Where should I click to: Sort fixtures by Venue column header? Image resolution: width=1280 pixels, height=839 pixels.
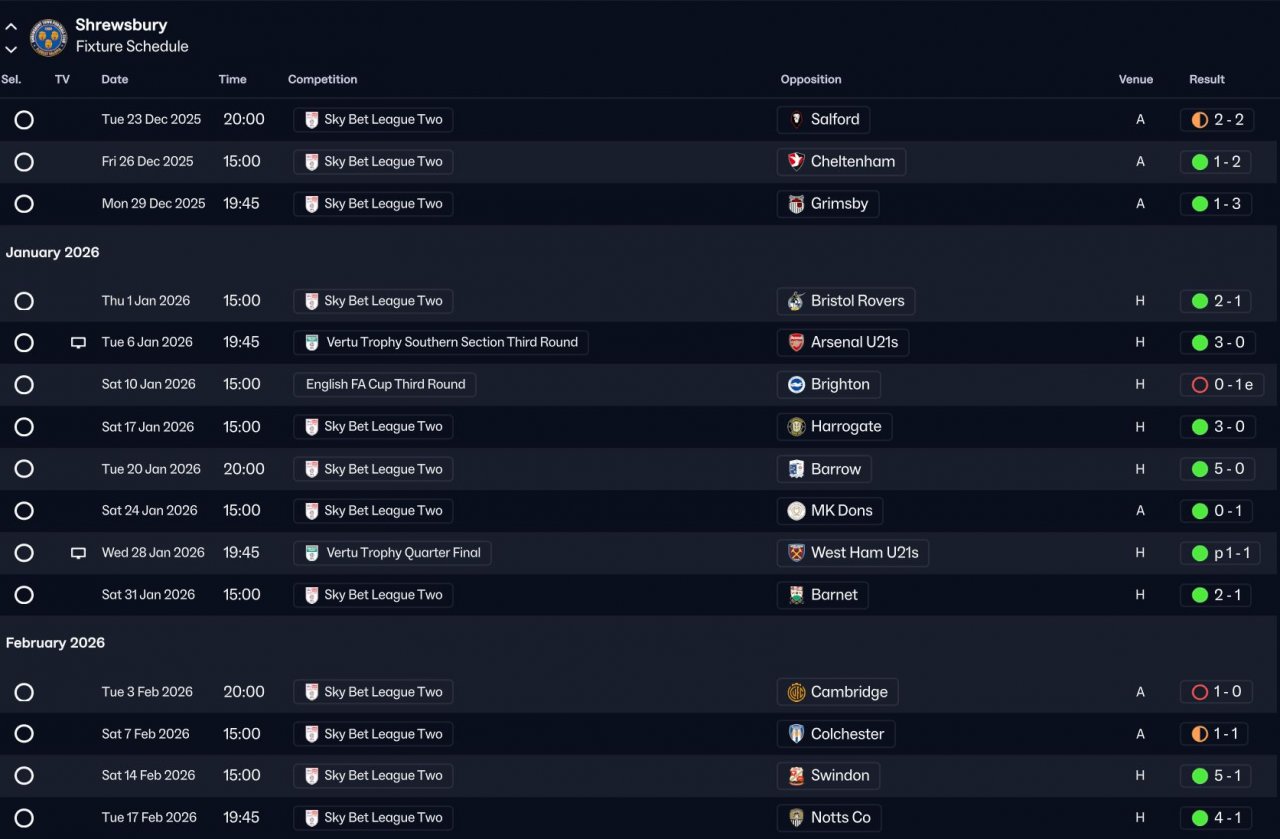click(1136, 79)
